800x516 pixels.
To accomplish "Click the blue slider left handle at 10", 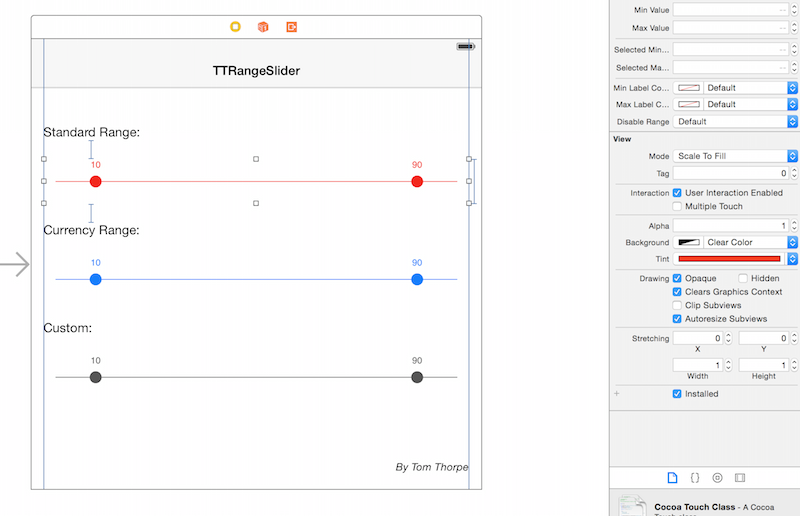I will 95,279.
